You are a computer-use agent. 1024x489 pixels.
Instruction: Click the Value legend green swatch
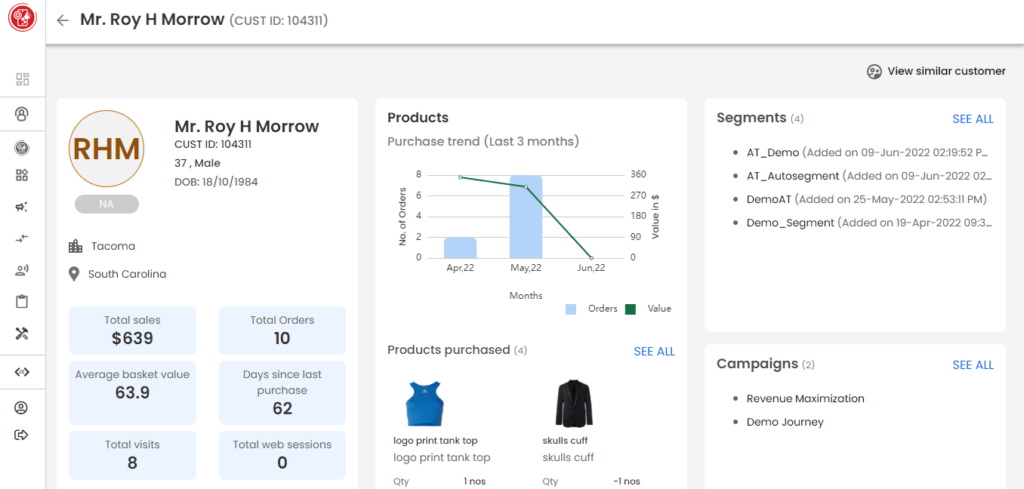[630, 309]
